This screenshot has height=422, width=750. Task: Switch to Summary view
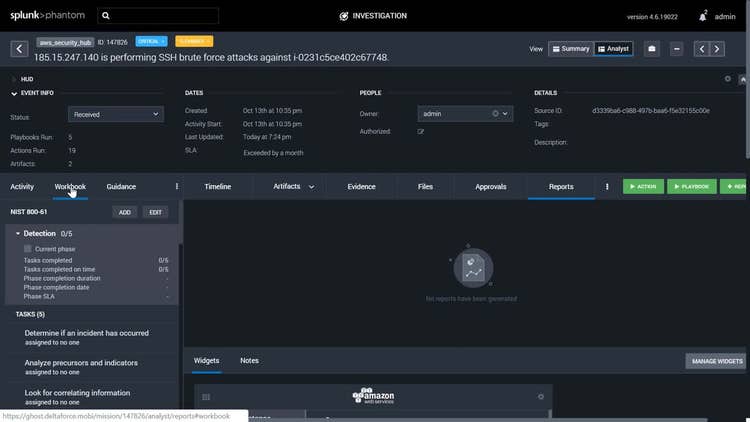click(x=570, y=49)
